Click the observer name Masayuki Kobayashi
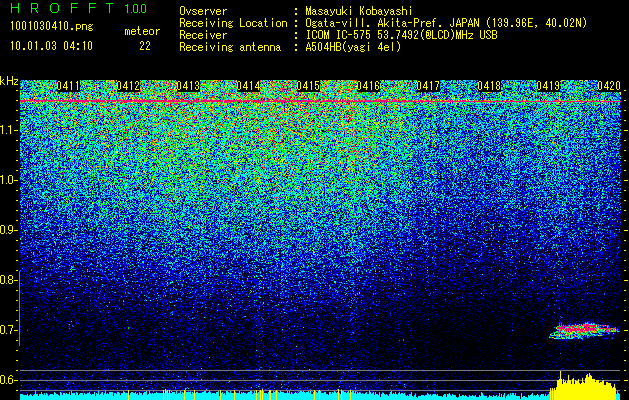The image size is (629, 400). tap(359, 11)
